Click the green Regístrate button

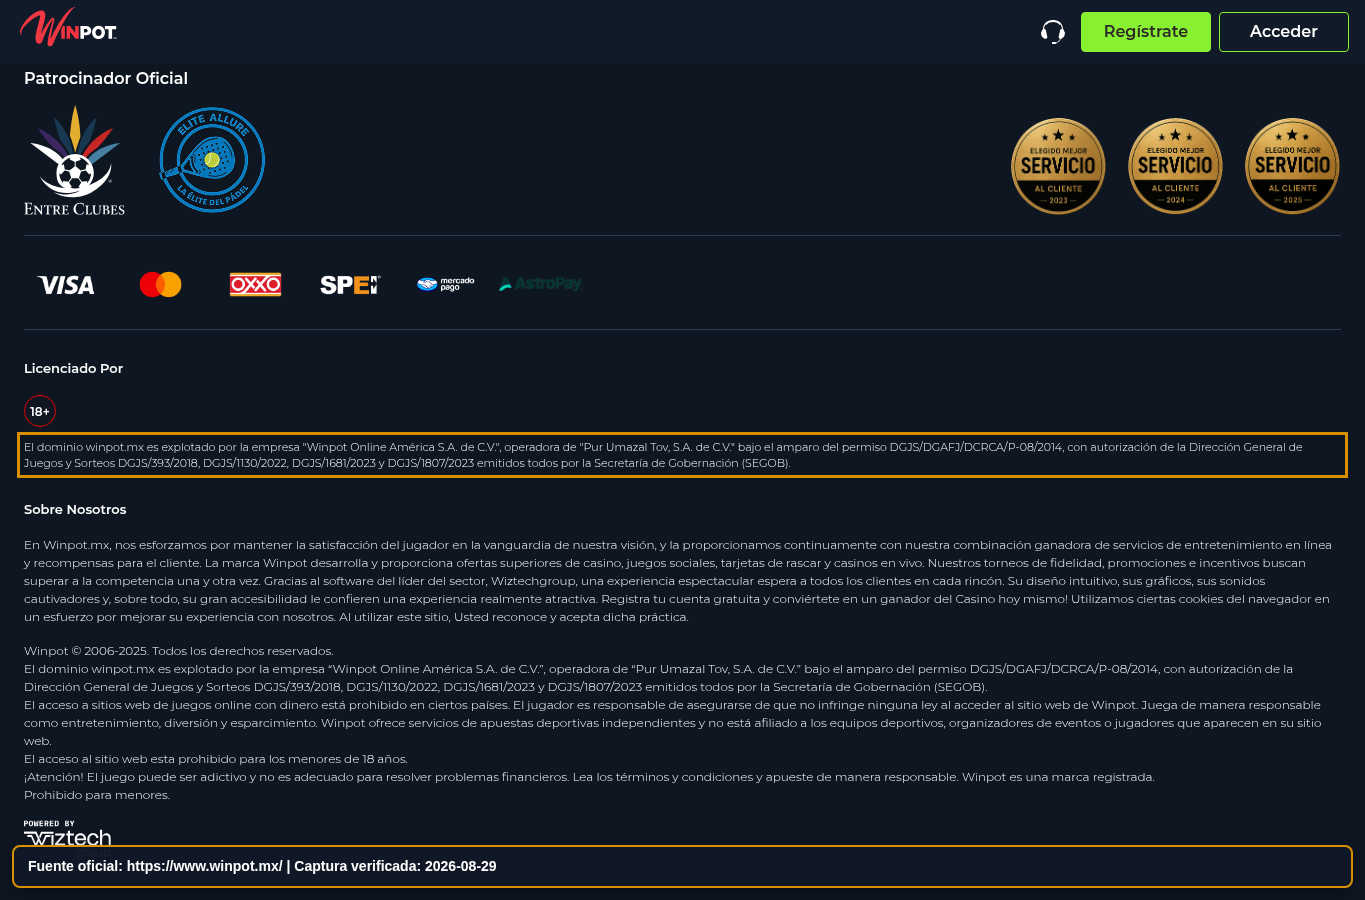tap(1146, 32)
